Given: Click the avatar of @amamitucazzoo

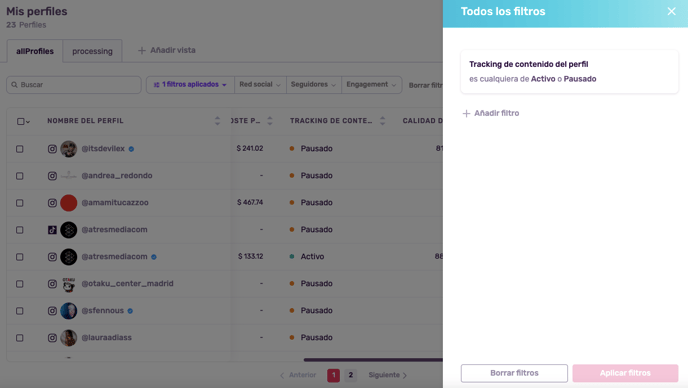Looking at the screenshot, I should click(68, 203).
